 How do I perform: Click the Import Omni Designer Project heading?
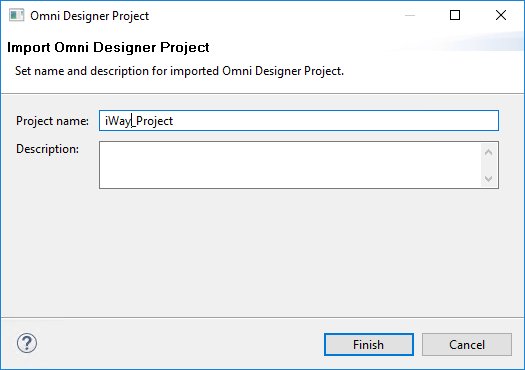coord(108,48)
